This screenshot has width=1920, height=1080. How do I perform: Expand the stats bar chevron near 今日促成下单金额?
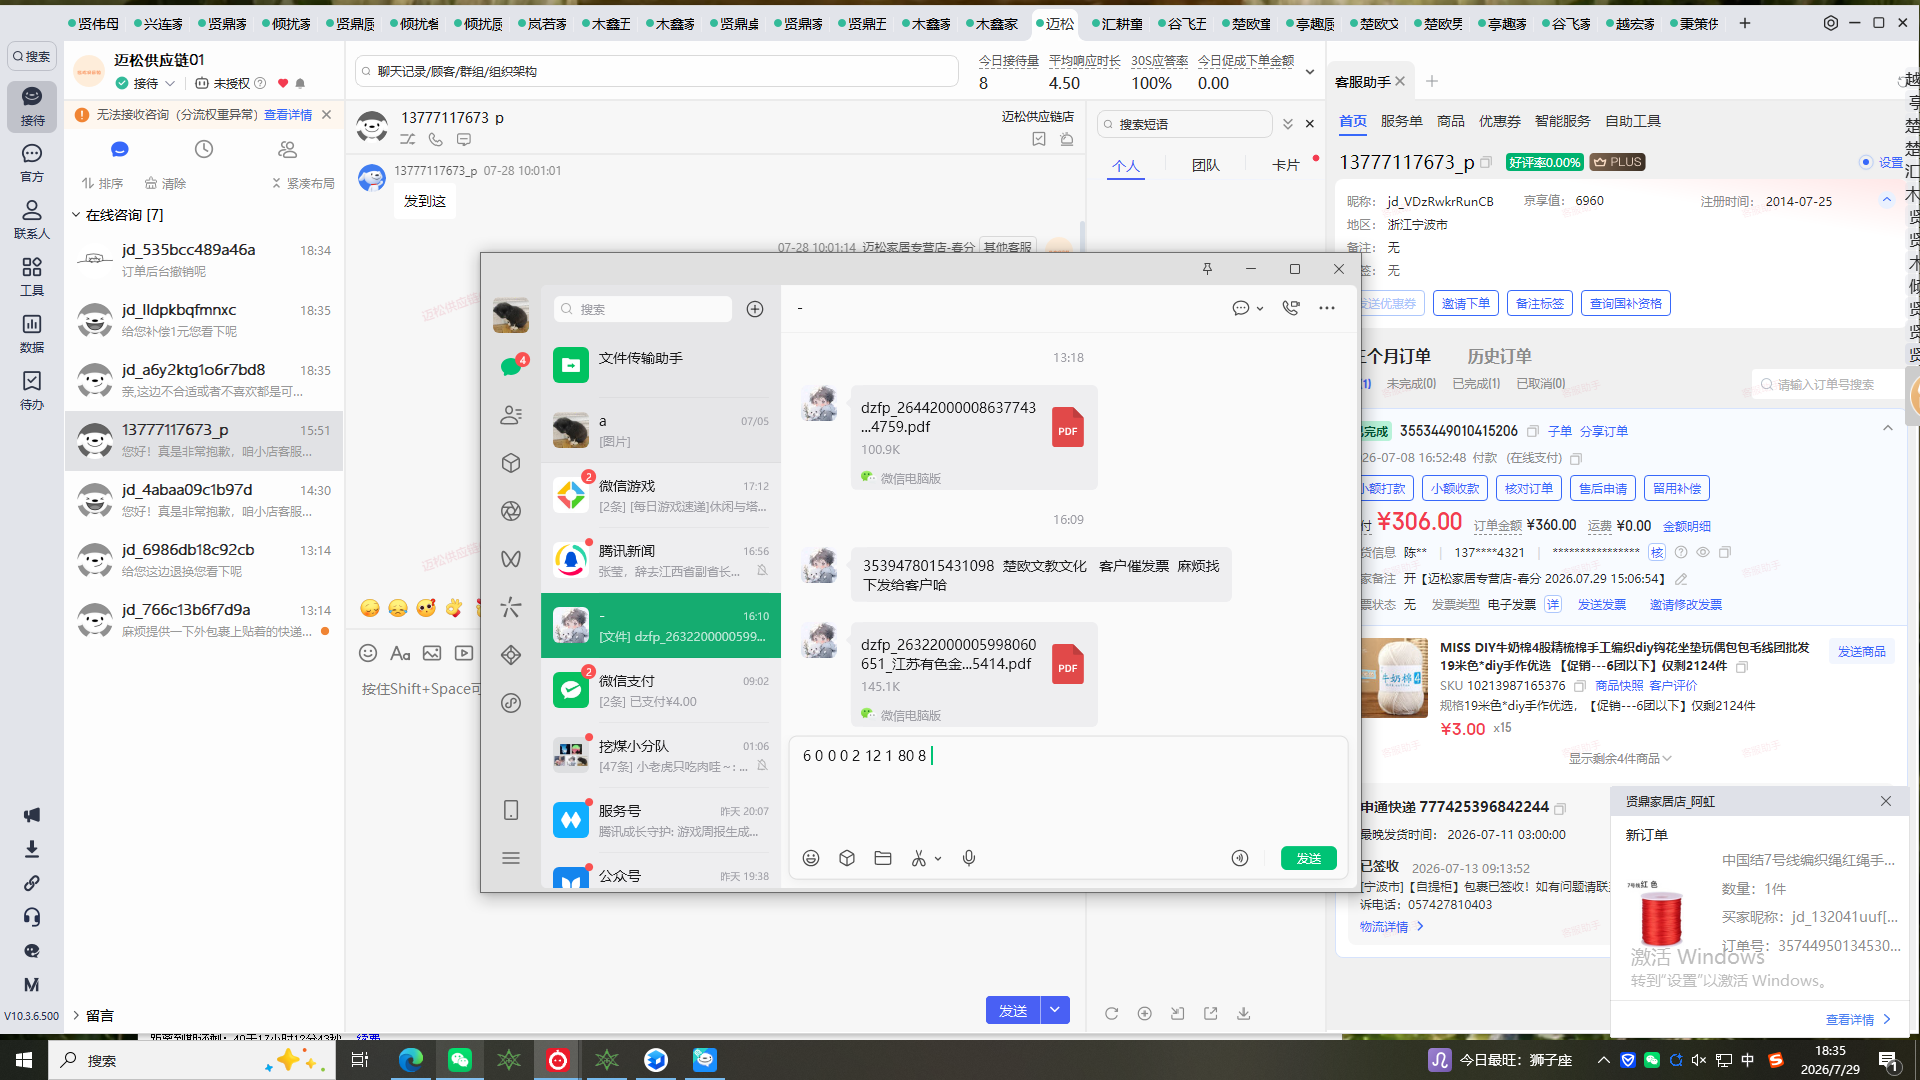click(x=1310, y=72)
